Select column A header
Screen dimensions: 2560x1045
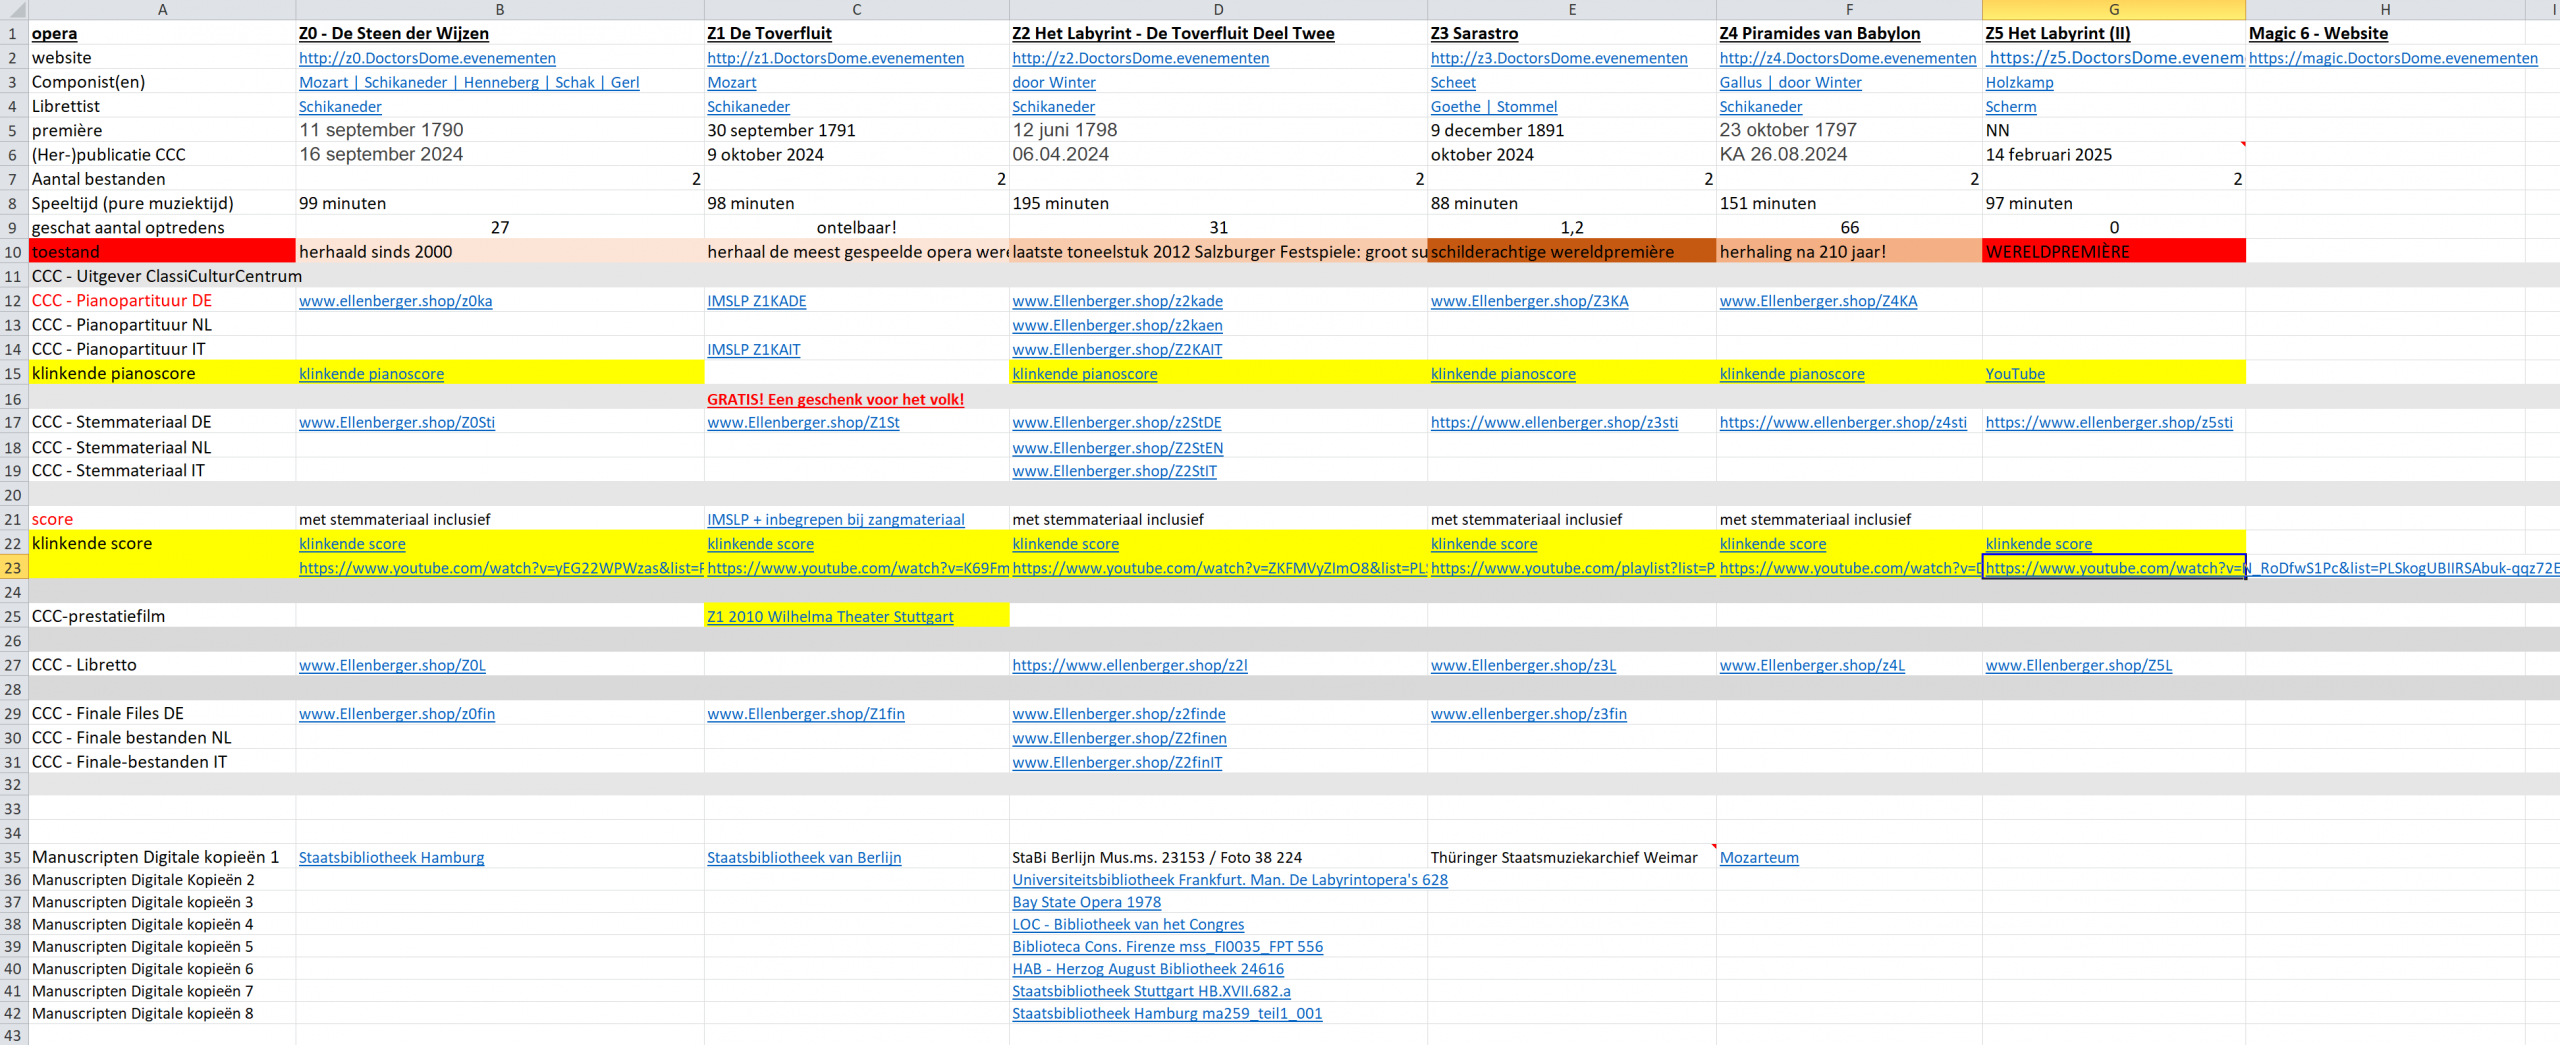click(162, 9)
